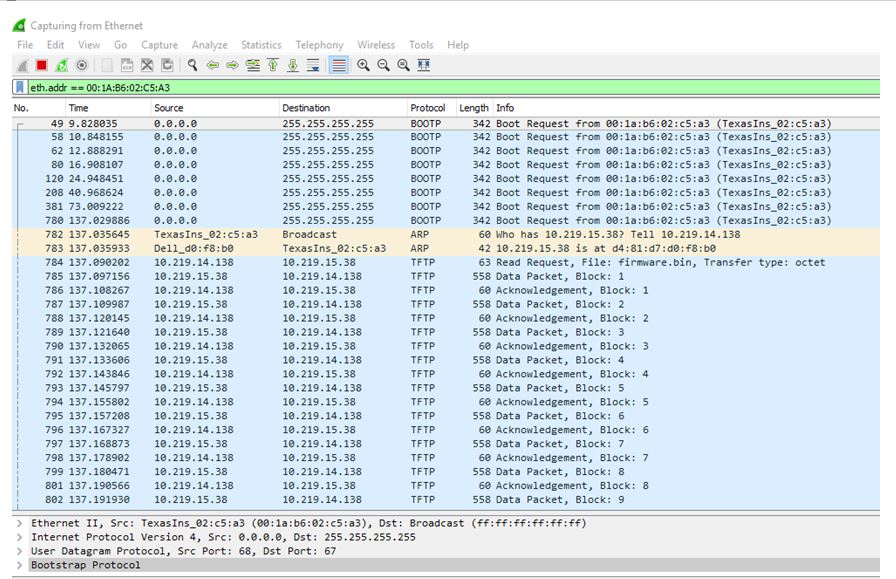Select packet 782 ARP Who has row

tap(446, 234)
